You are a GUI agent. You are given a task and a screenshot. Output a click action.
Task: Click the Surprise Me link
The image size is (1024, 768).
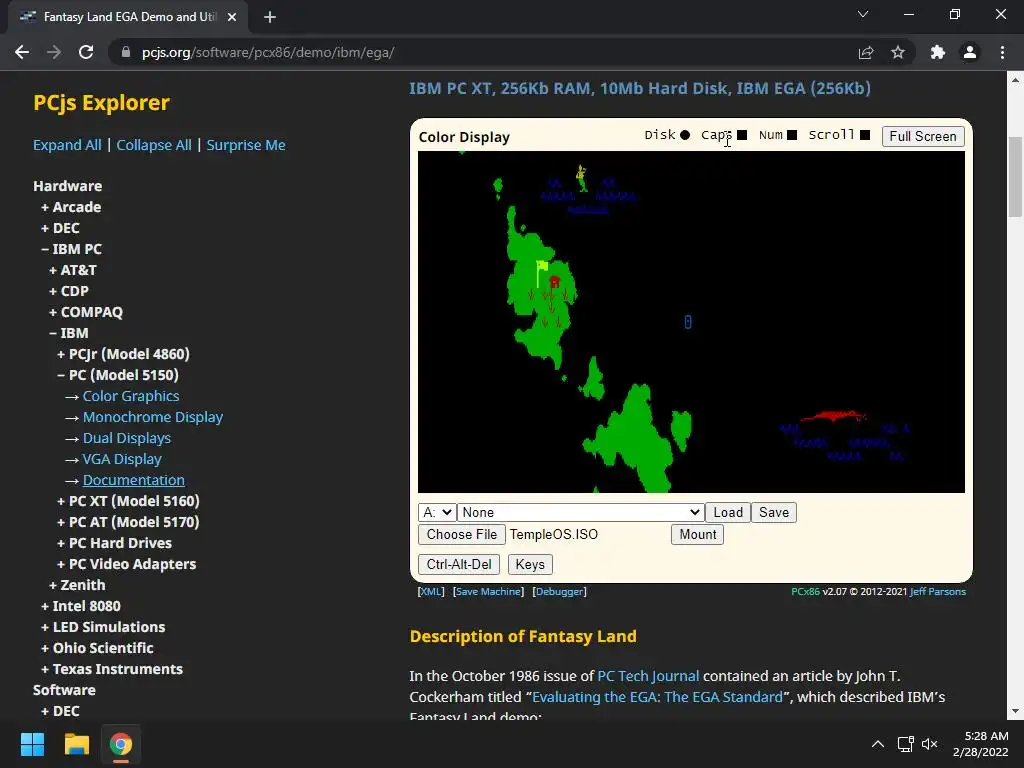pyautogui.click(x=246, y=145)
